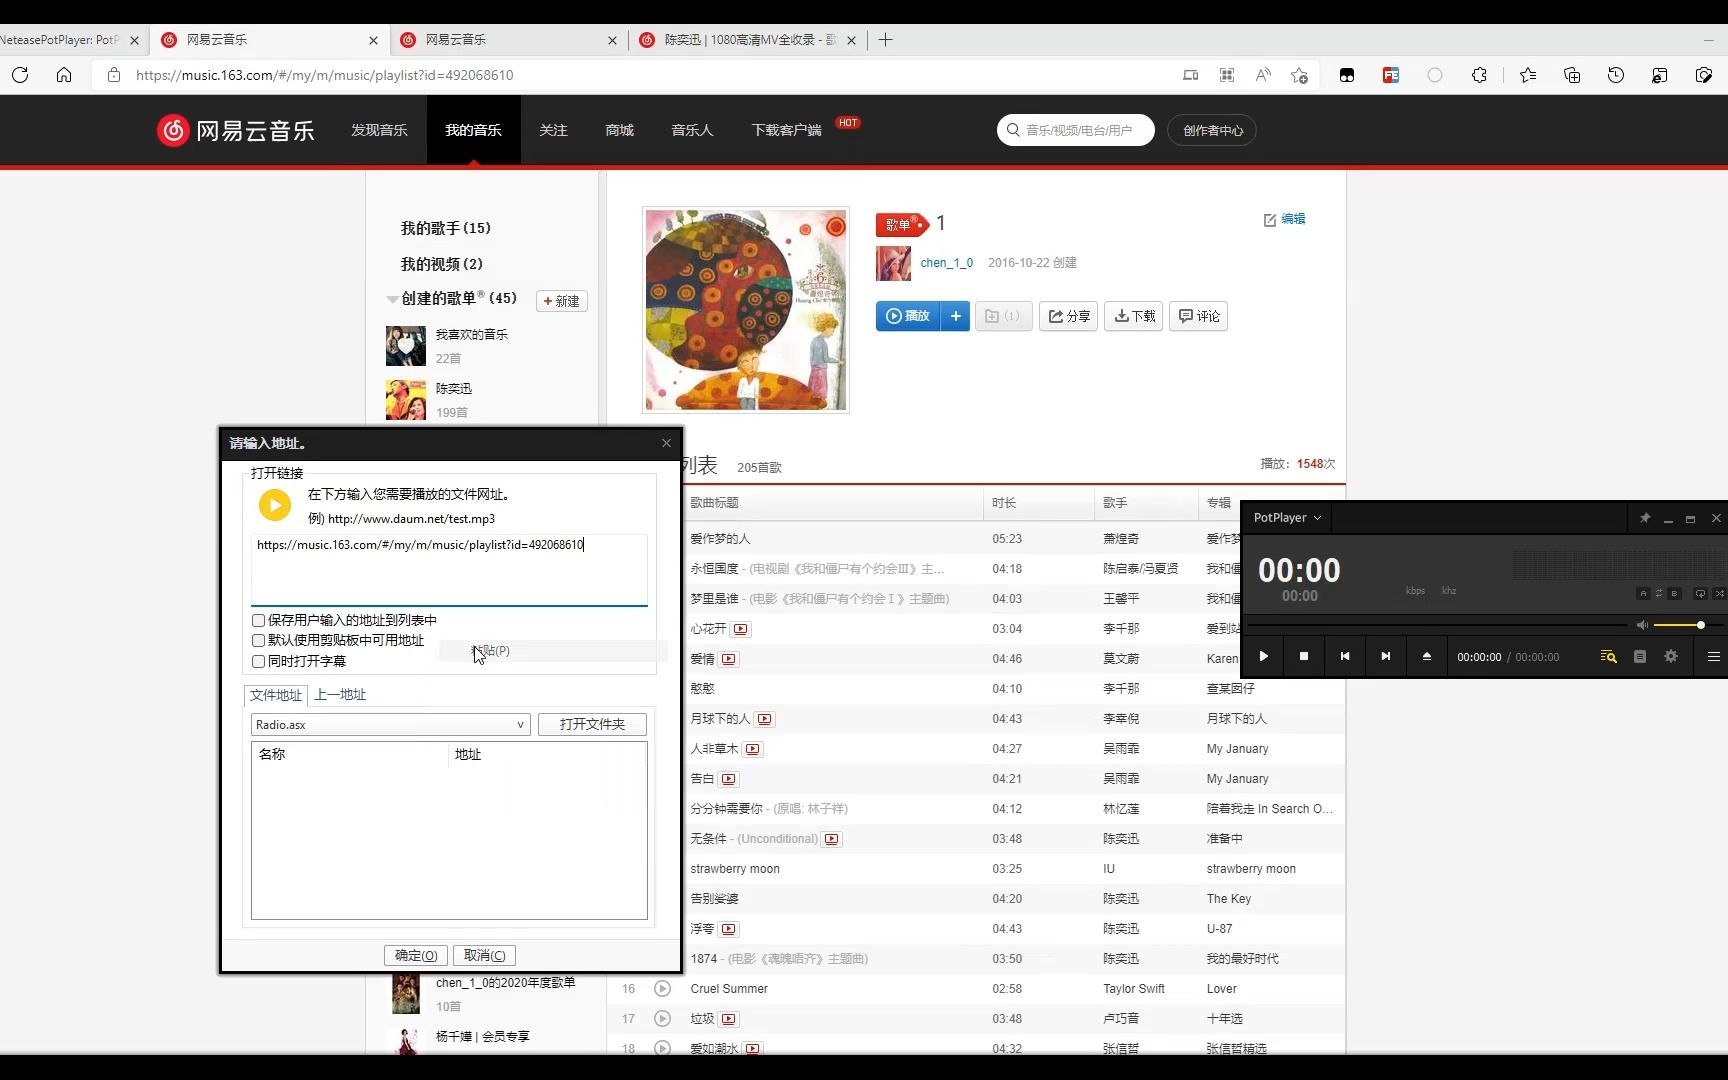Reload page with browser refresh icon
Viewport: 1728px width, 1080px height.
[20, 75]
